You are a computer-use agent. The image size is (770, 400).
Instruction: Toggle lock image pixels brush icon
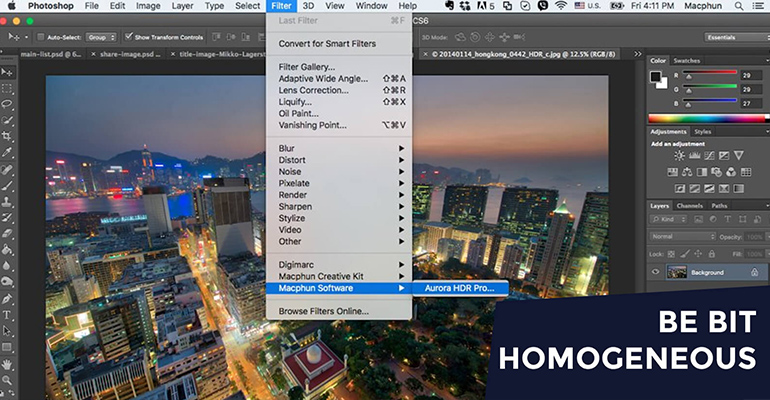click(x=685, y=254)
